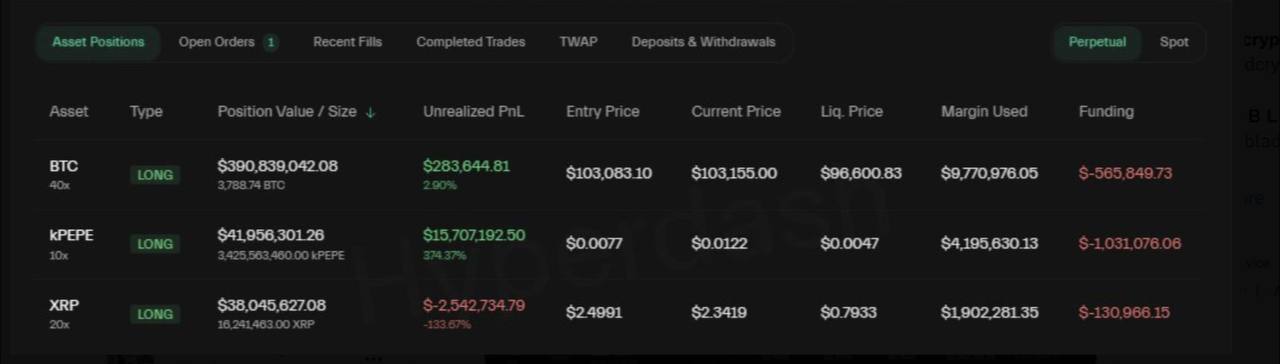Image resolution: width=1280 pixels, height=364 pixels.
Task: Click the sort arrow next to Position Value / Size
Action: (x=371, y=112)
